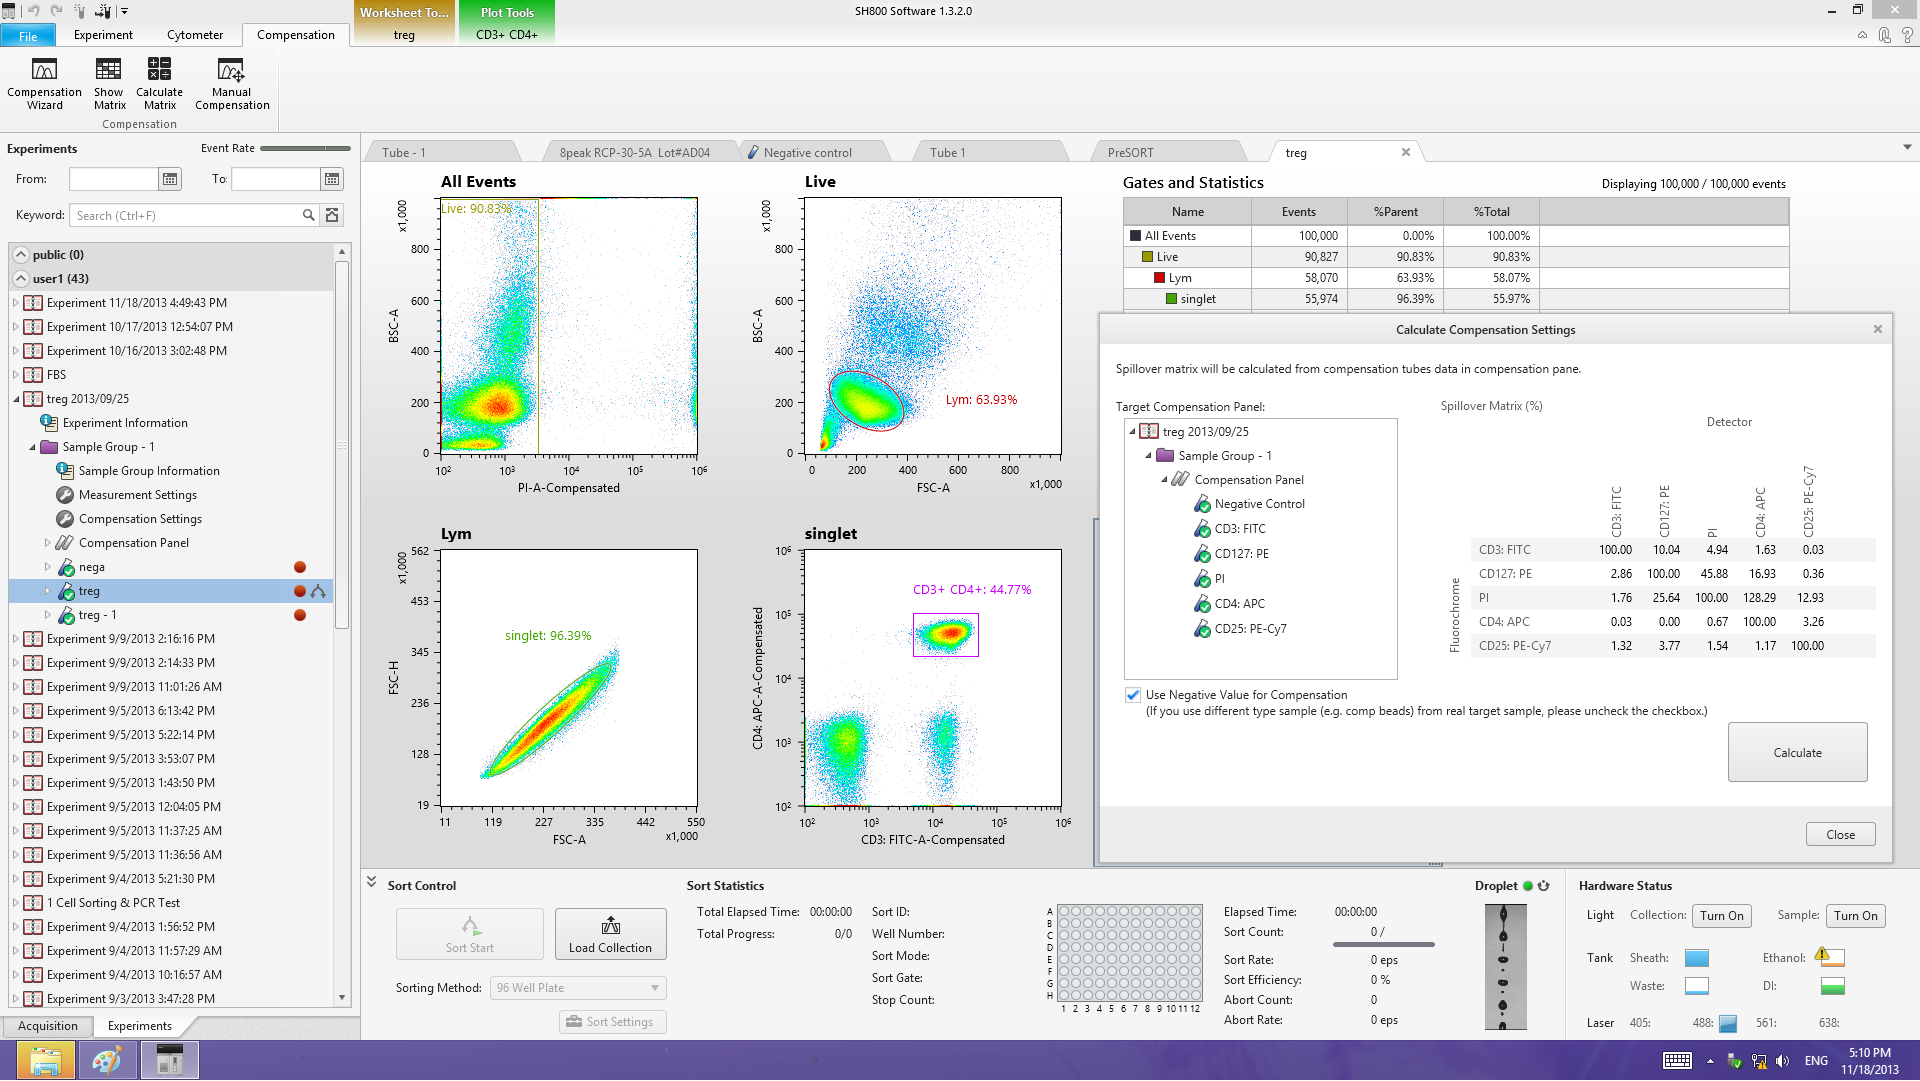Open the From date calendar picker
Screen dimensions: 1920x1081
pos(170,179)
